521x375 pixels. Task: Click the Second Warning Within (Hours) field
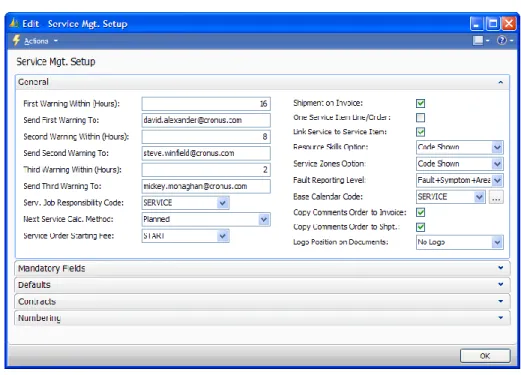pyautogui.click(x=206, y=137)
